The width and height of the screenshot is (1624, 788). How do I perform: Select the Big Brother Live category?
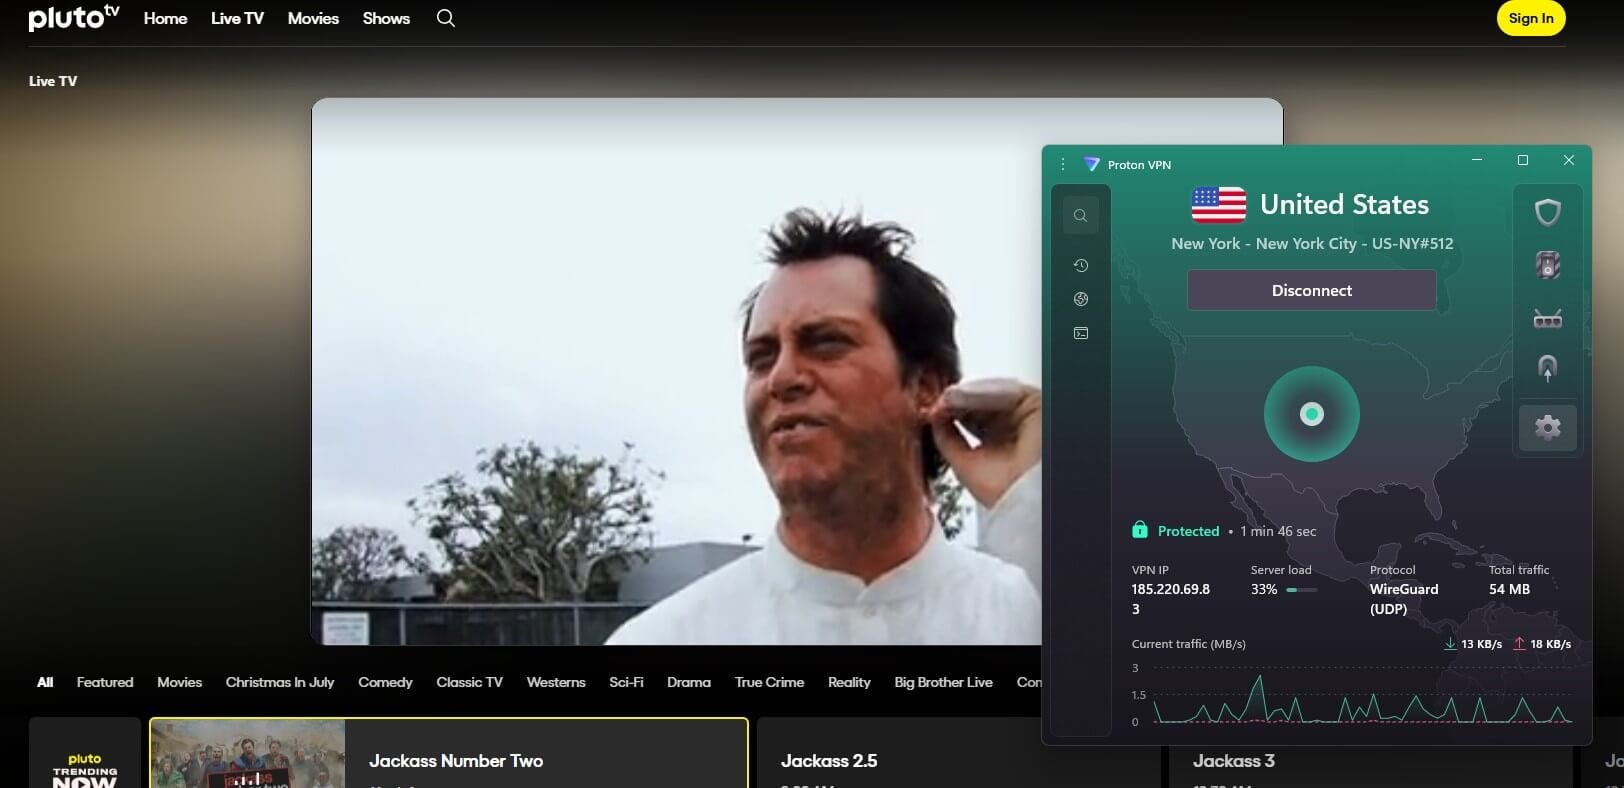[943, 682]
